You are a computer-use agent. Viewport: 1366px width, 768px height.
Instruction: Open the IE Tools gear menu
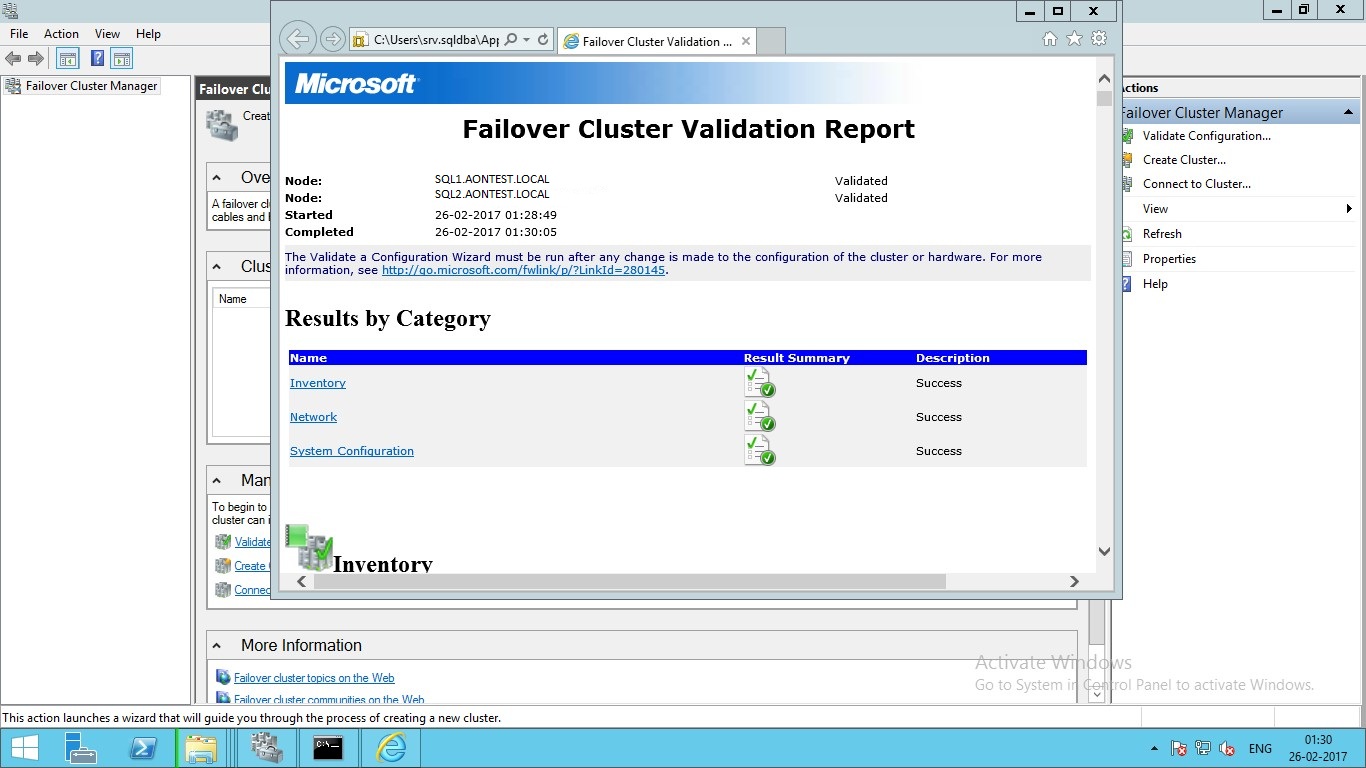[1099, 39]
